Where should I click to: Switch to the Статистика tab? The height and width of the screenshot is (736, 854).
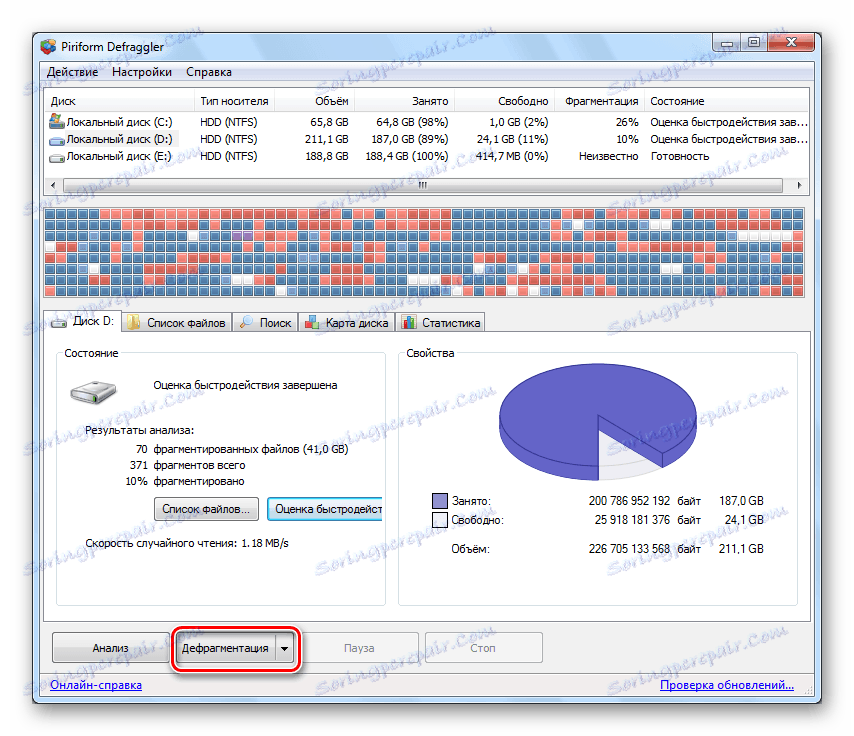tap(442, 323)
